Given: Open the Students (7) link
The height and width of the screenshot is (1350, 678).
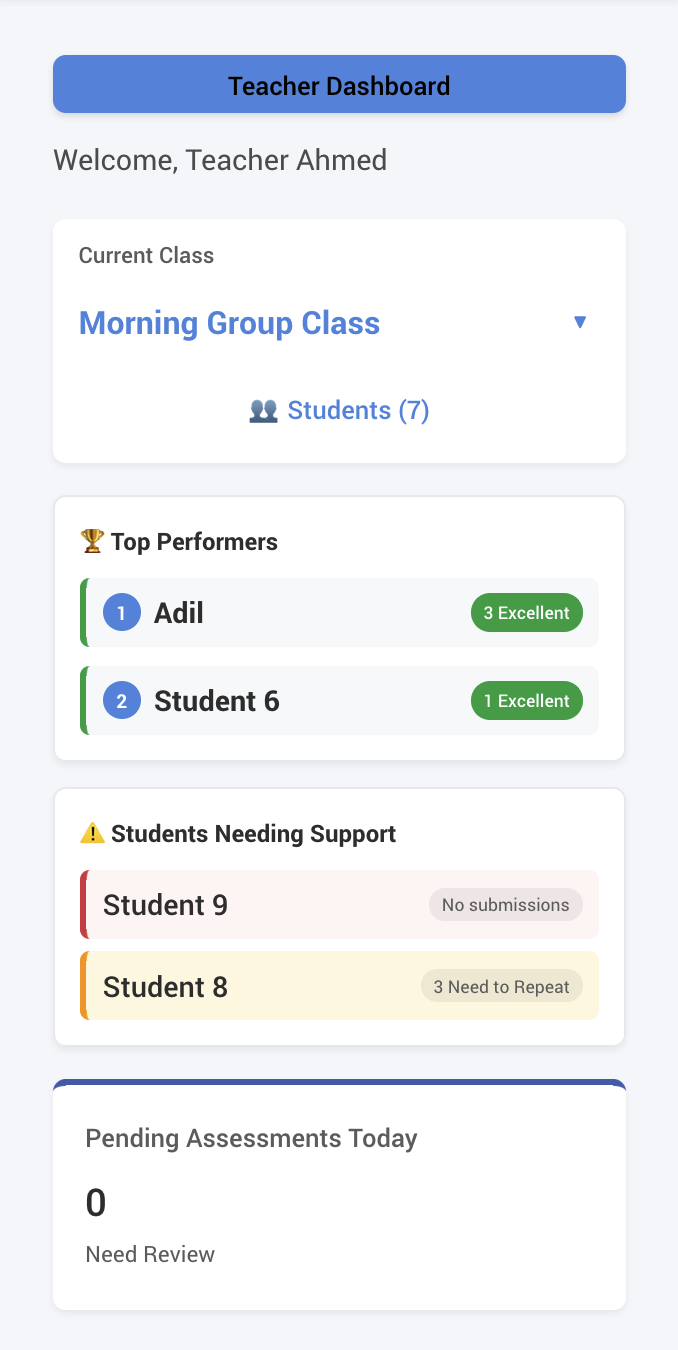Looking at the screenshot, I should 358,410.
